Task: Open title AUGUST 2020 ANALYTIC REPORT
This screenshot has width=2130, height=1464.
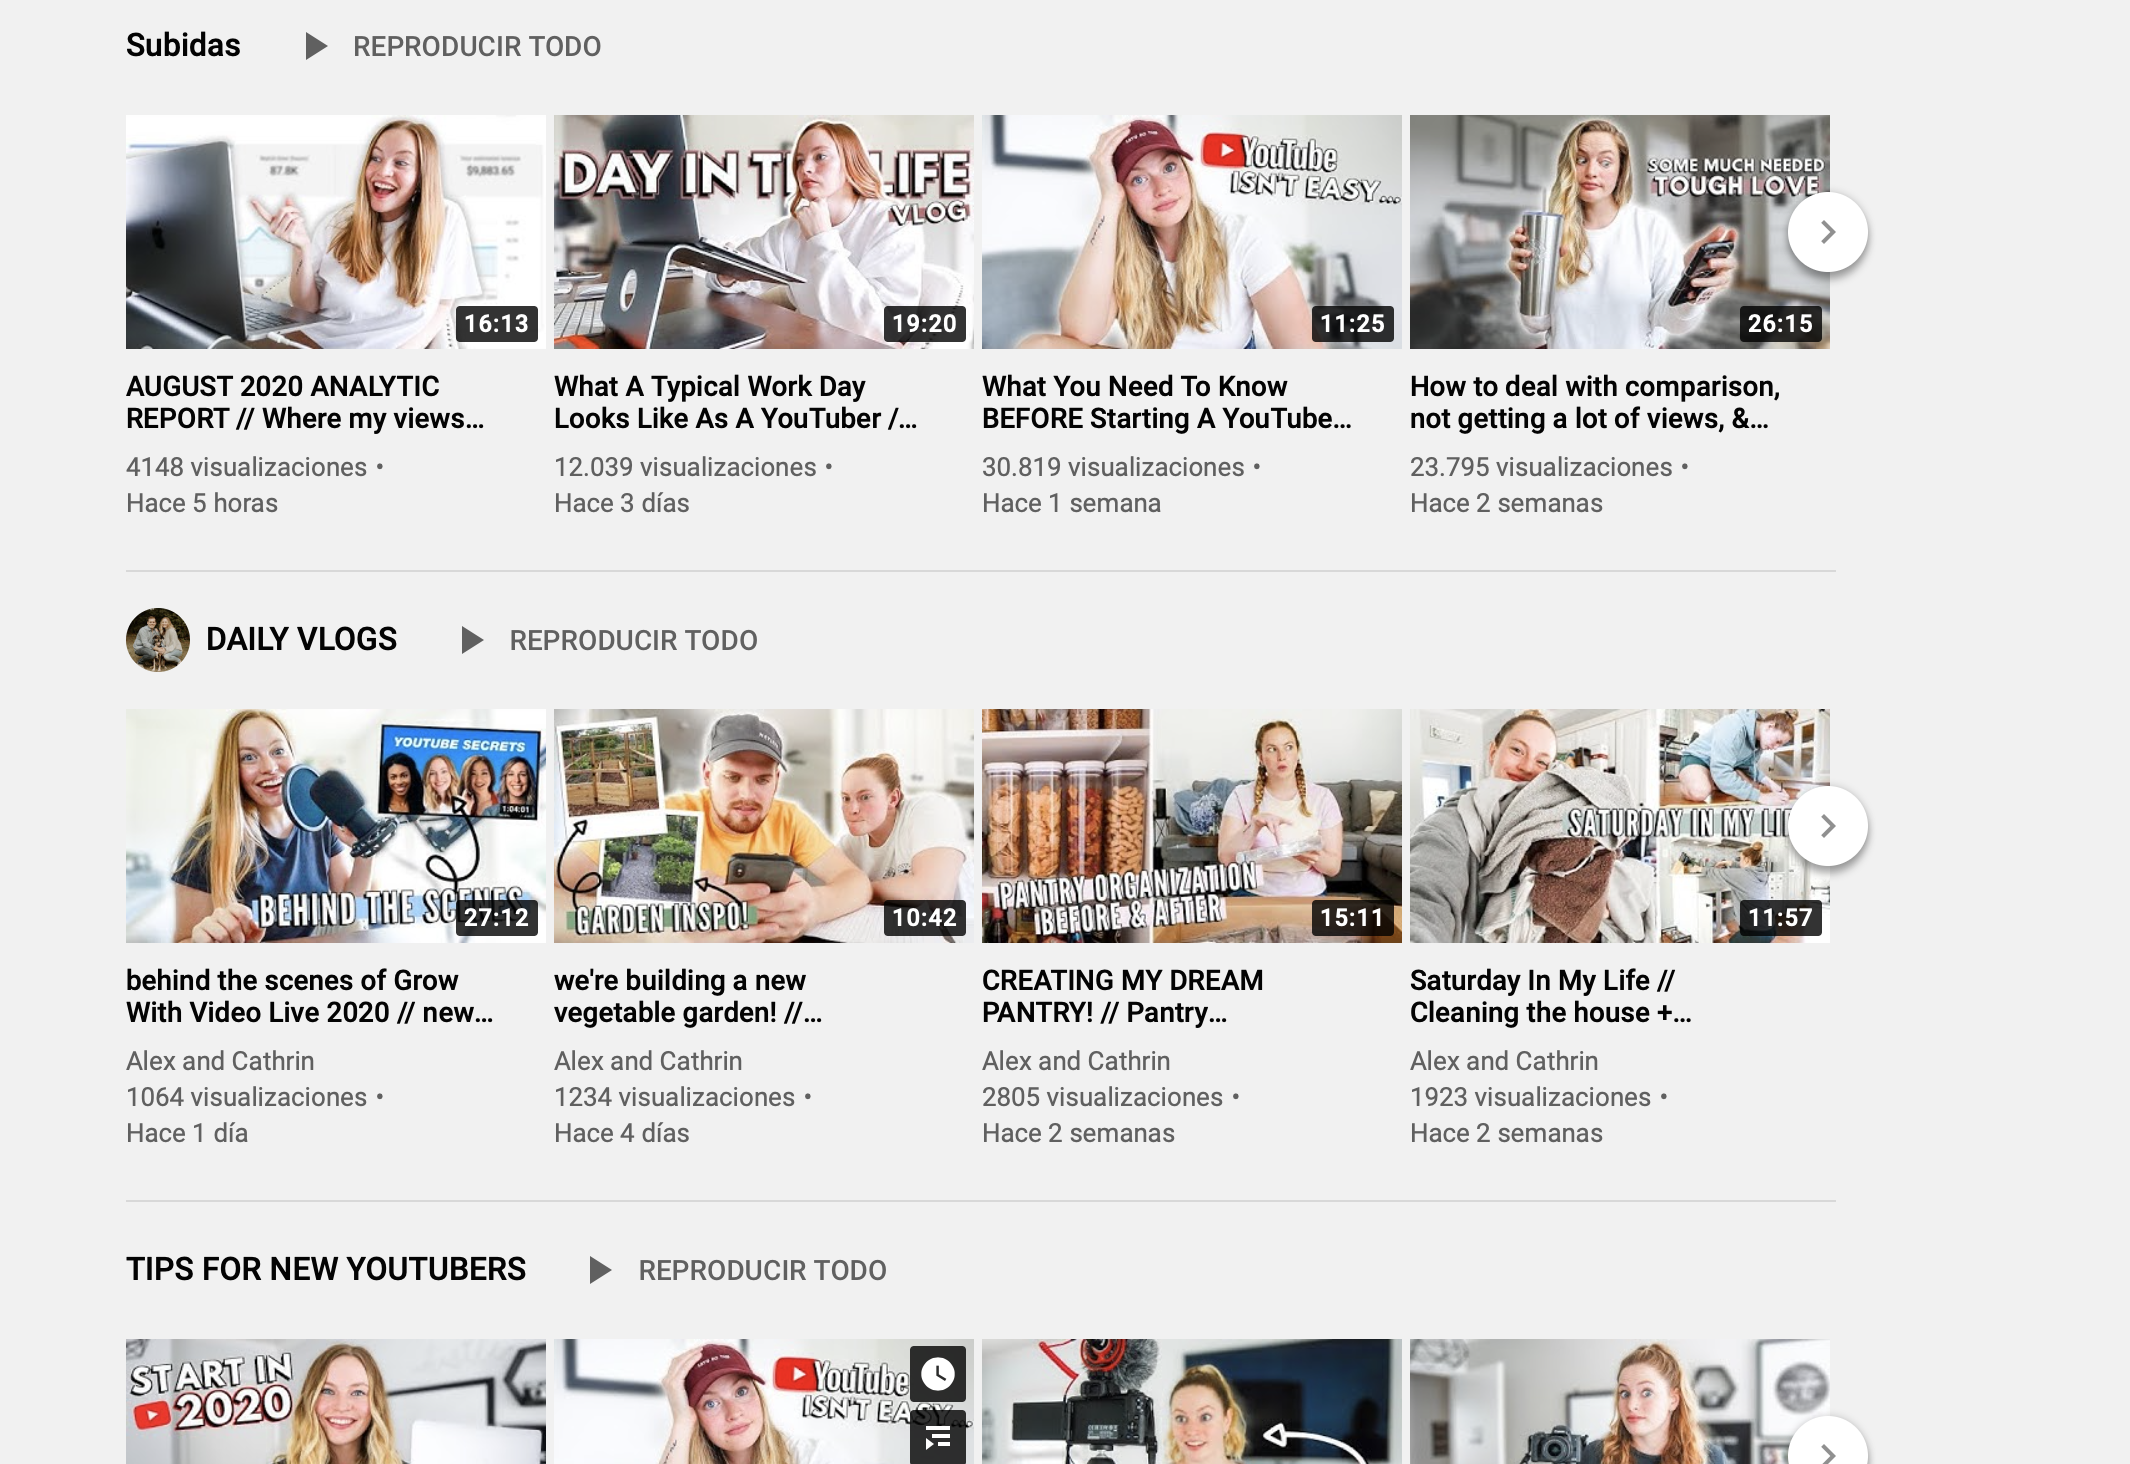Action: coord(305,402)
